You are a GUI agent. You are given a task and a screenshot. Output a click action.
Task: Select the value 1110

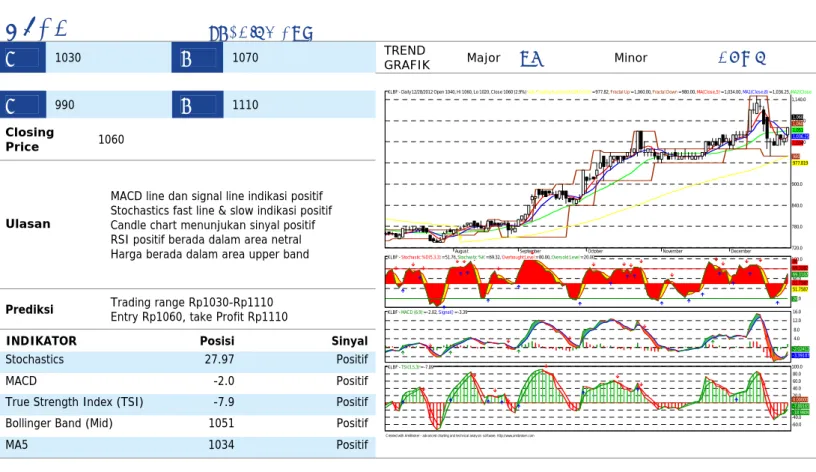245,105
